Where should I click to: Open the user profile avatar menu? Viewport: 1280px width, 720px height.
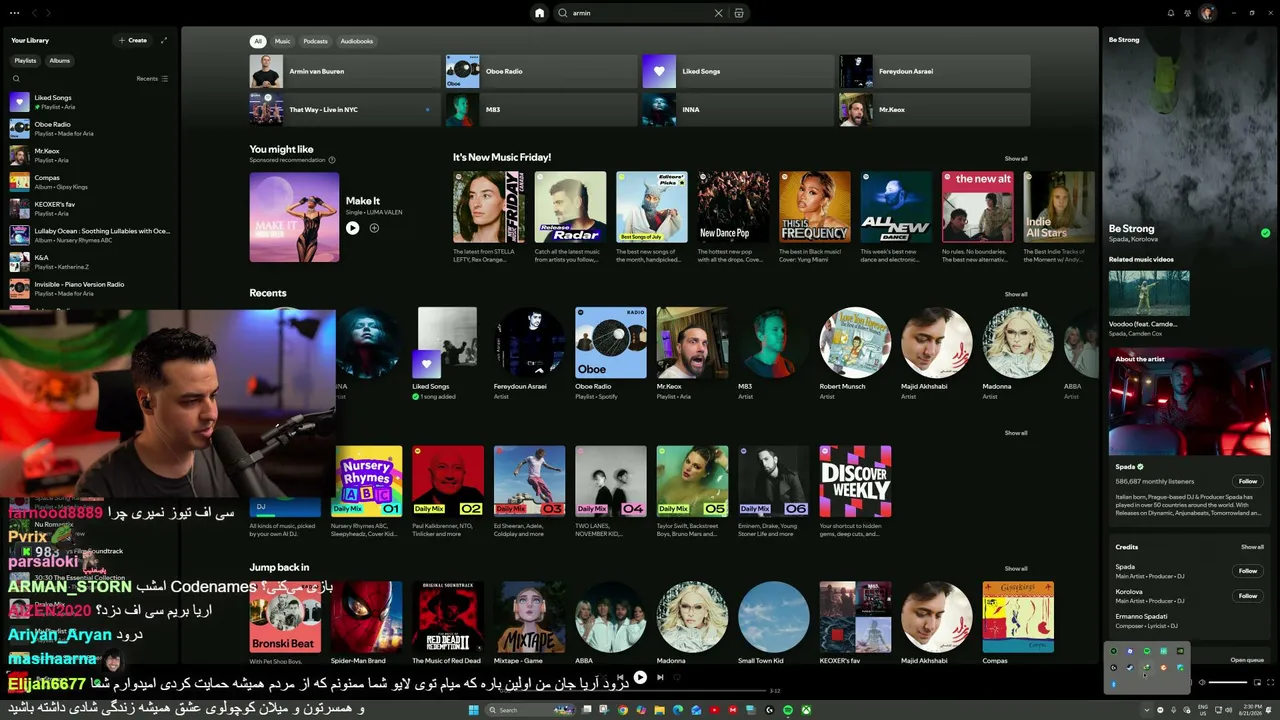(1207, 13)
